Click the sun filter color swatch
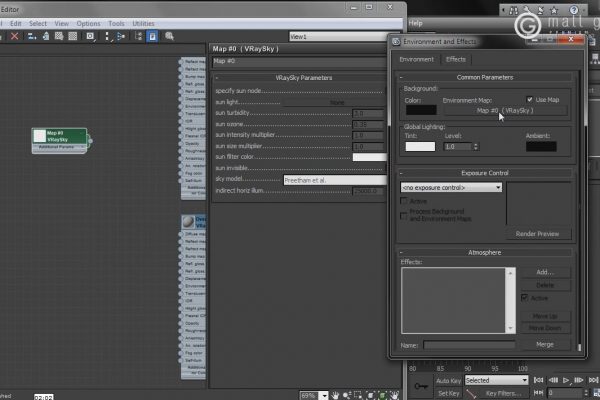600x400 pixels. [x=370, y=157]
